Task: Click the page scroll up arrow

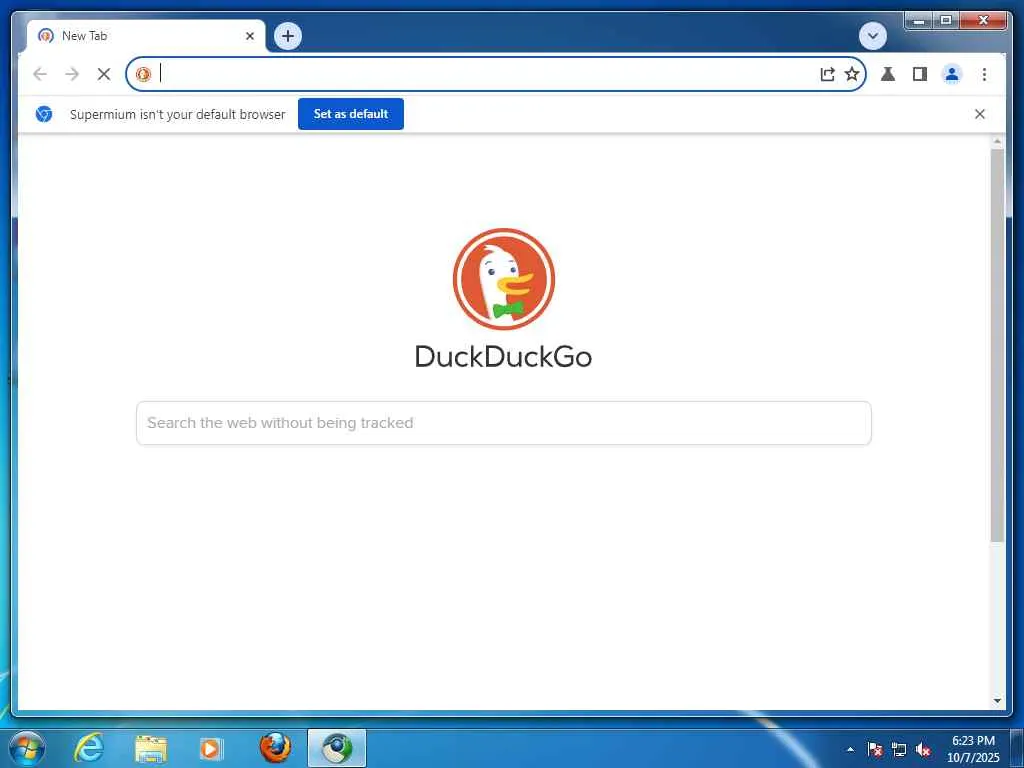Action: 997,141
